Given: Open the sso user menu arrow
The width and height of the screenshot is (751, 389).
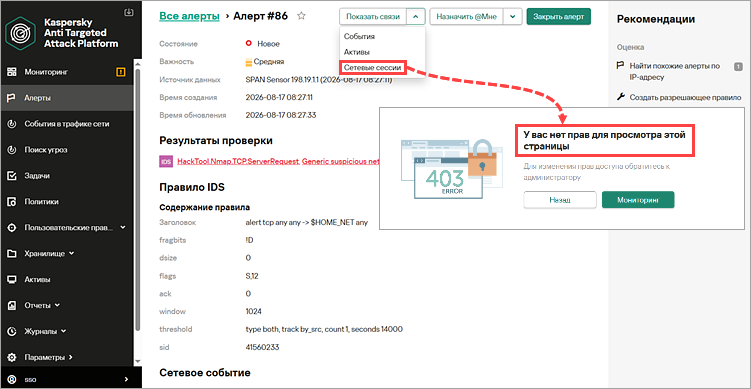Looking at the screenshot, I should (126, 379).
